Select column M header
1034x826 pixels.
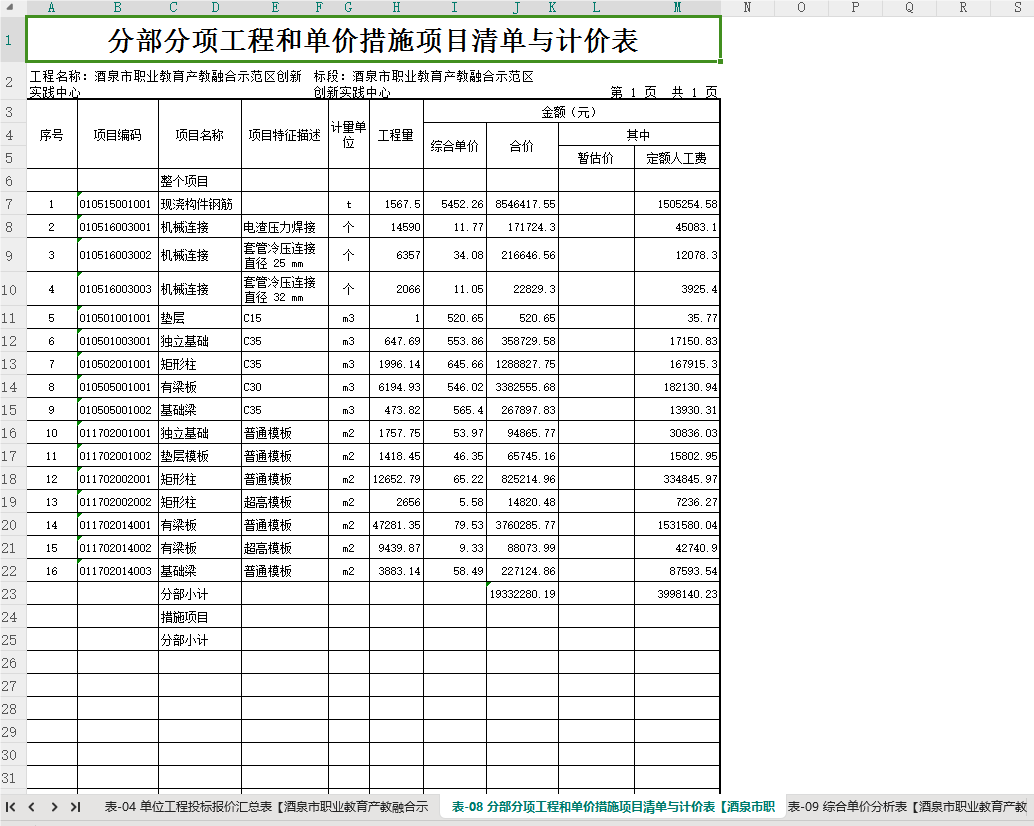(677, 7)
